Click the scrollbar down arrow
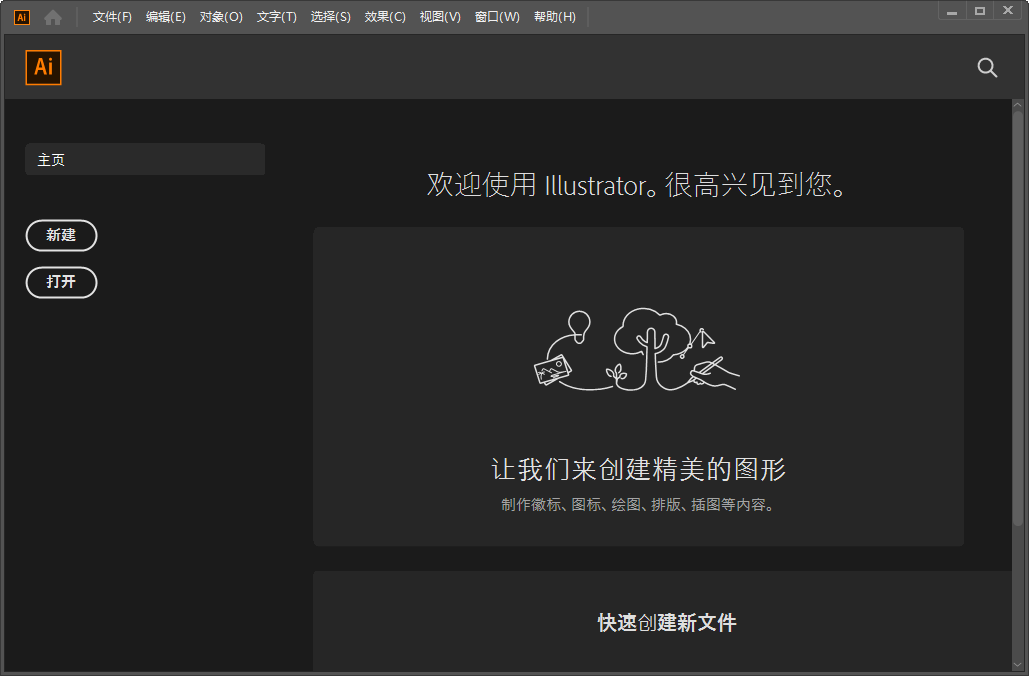 tap(1018, 665)
